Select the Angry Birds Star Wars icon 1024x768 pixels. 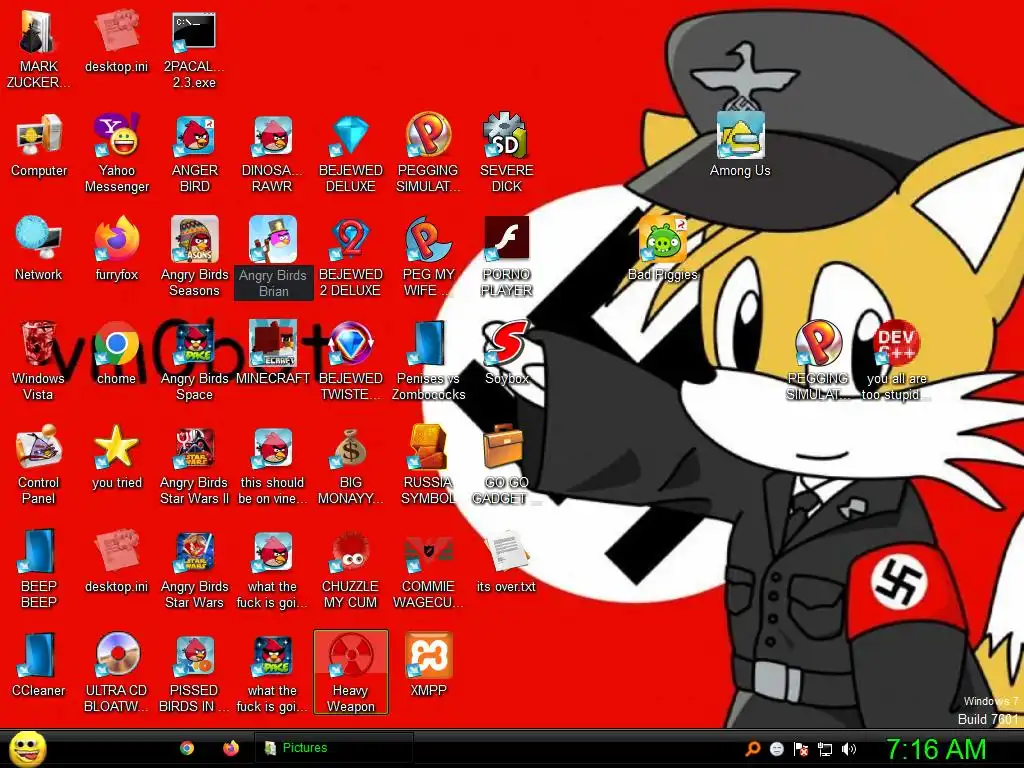click(x=195, y=568)
